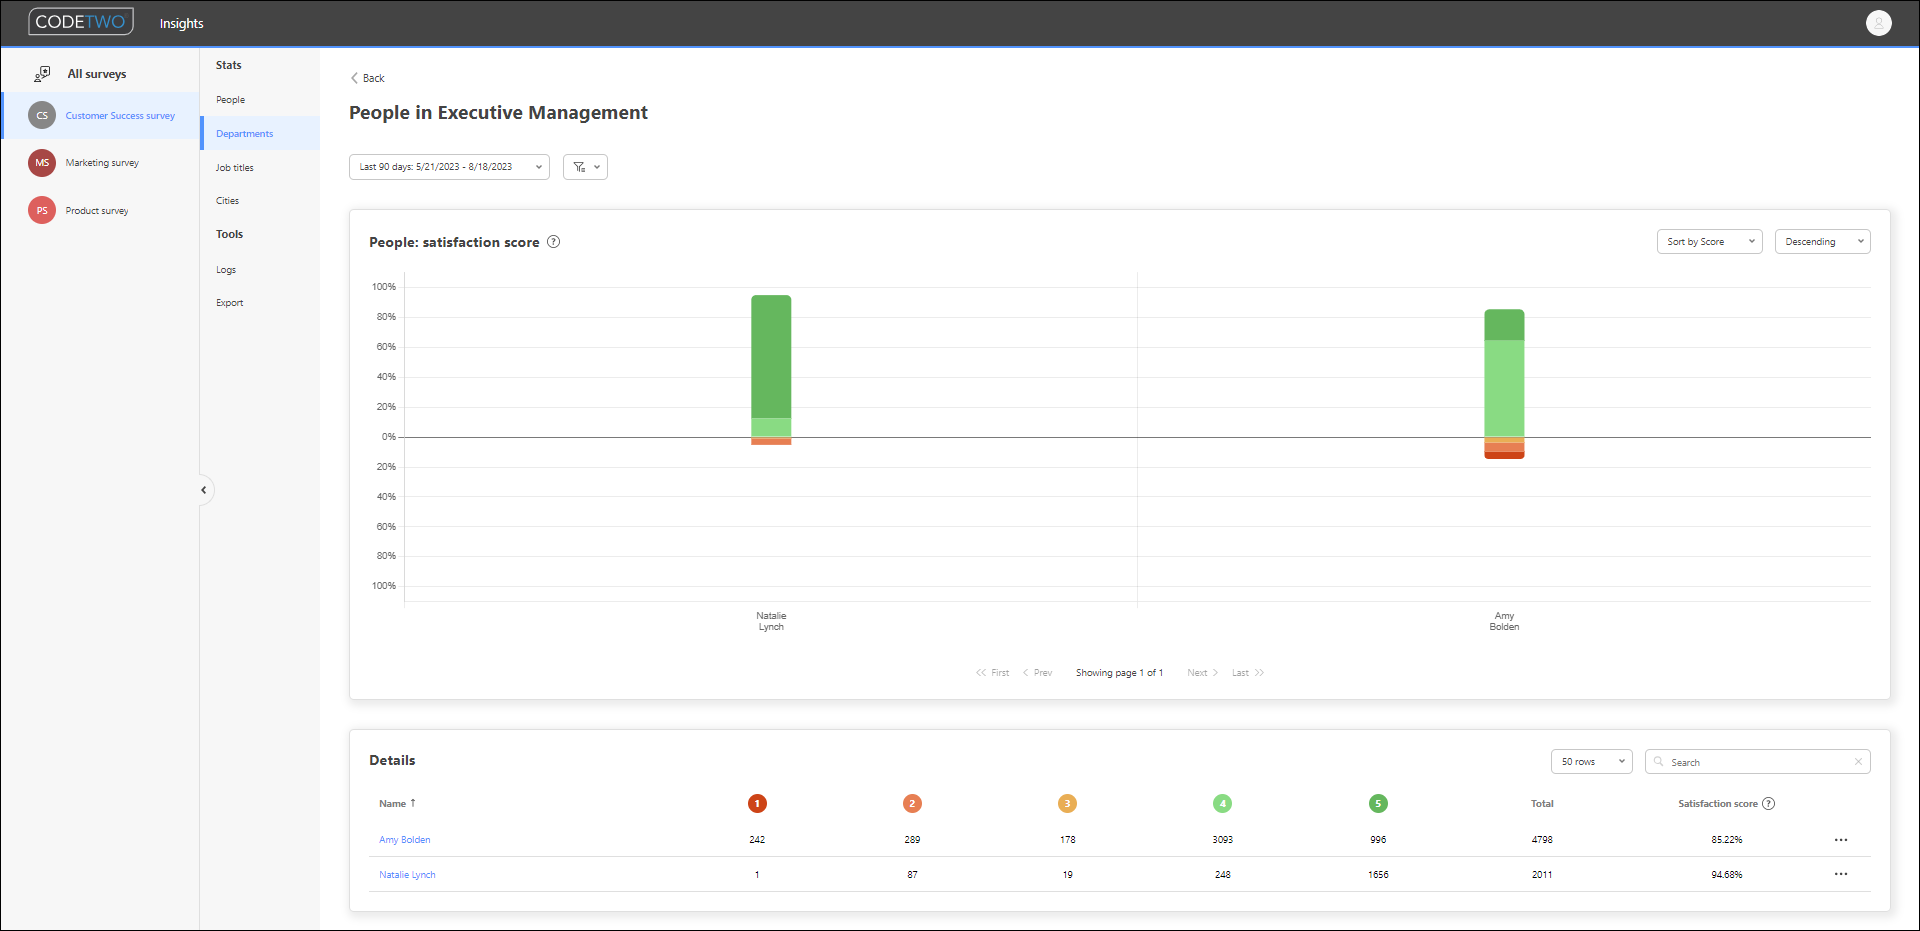Click the search magnifier icon
Viewport: 1920px width, 931px height.
[x=1659, y=762]
